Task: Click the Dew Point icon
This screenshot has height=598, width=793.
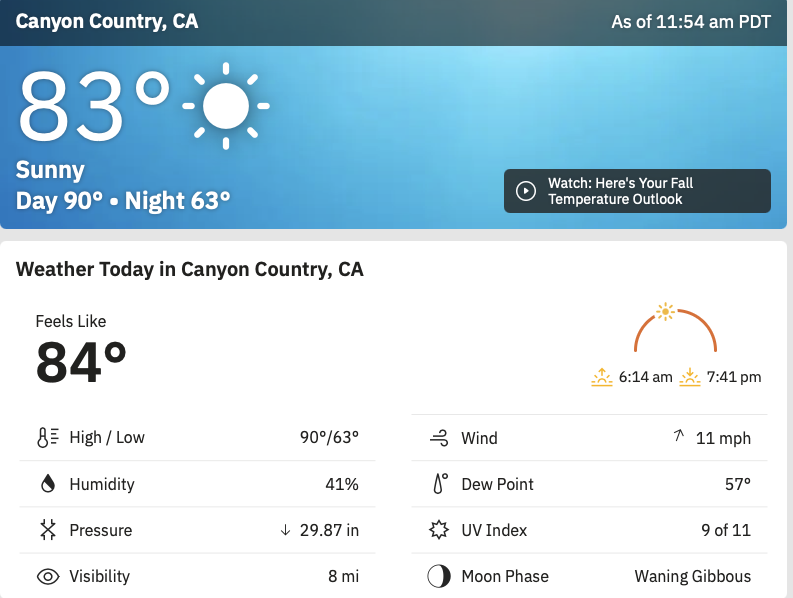Action: [440, 484]
